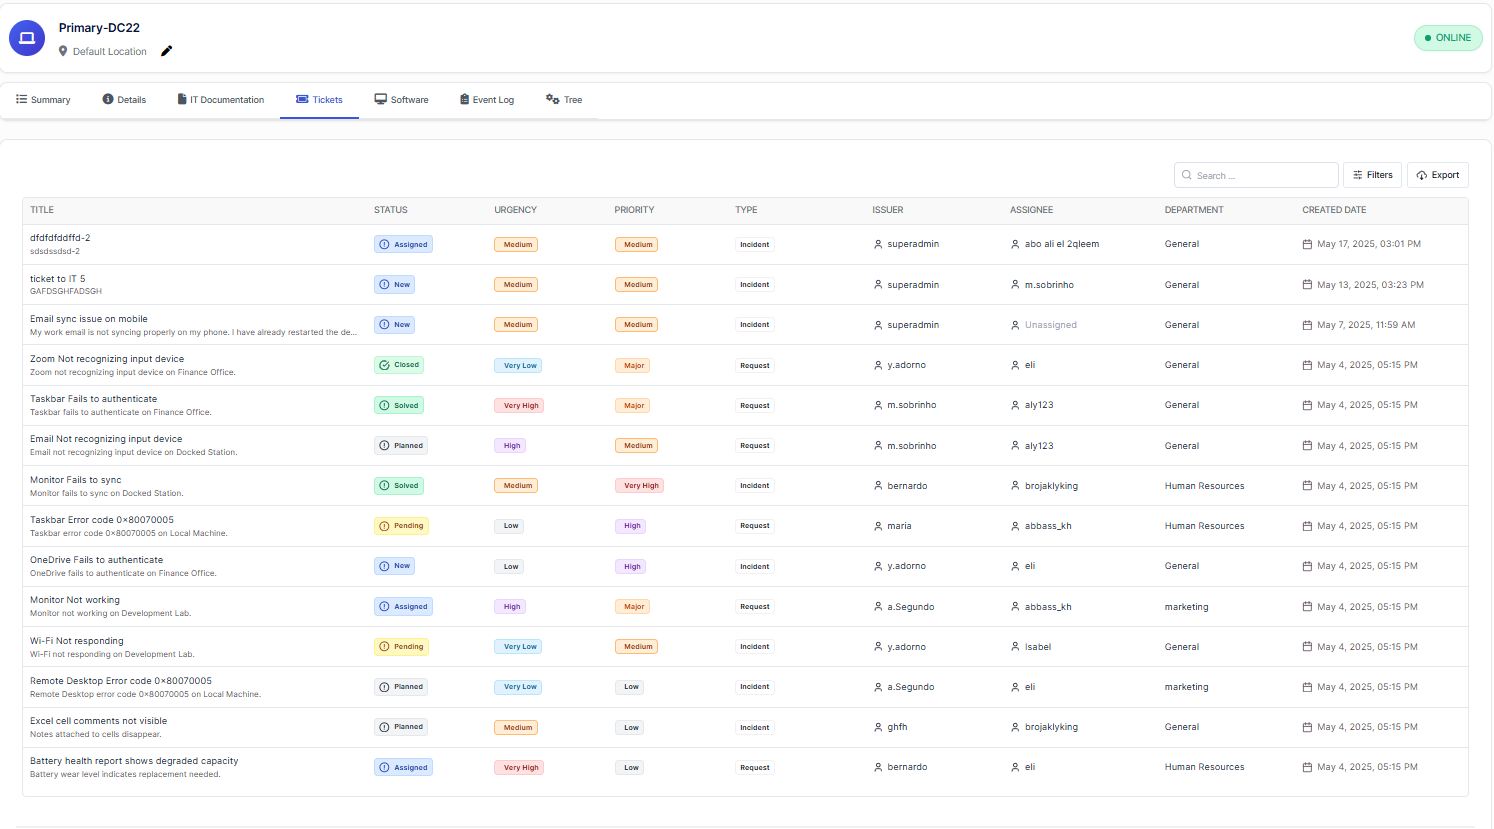Open 'Email sync issue on mobile' ticket
Screen dimensions: 1494x829
89,319
